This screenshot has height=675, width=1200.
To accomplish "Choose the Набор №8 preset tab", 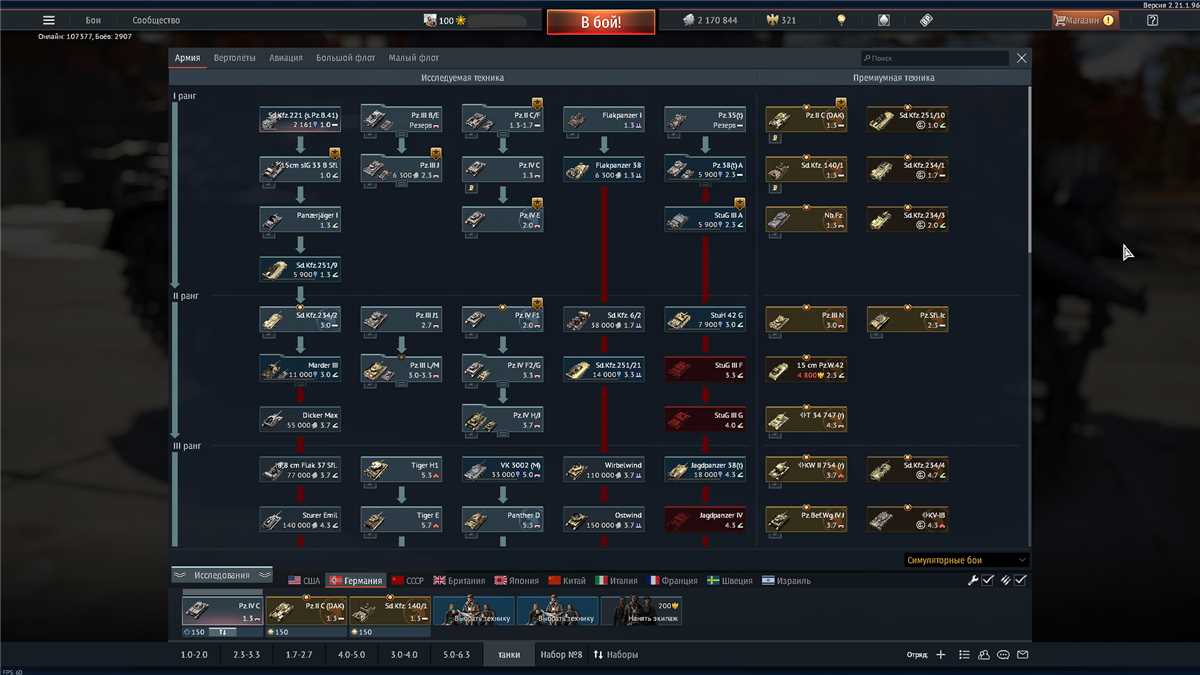I will tap(561, 655).
